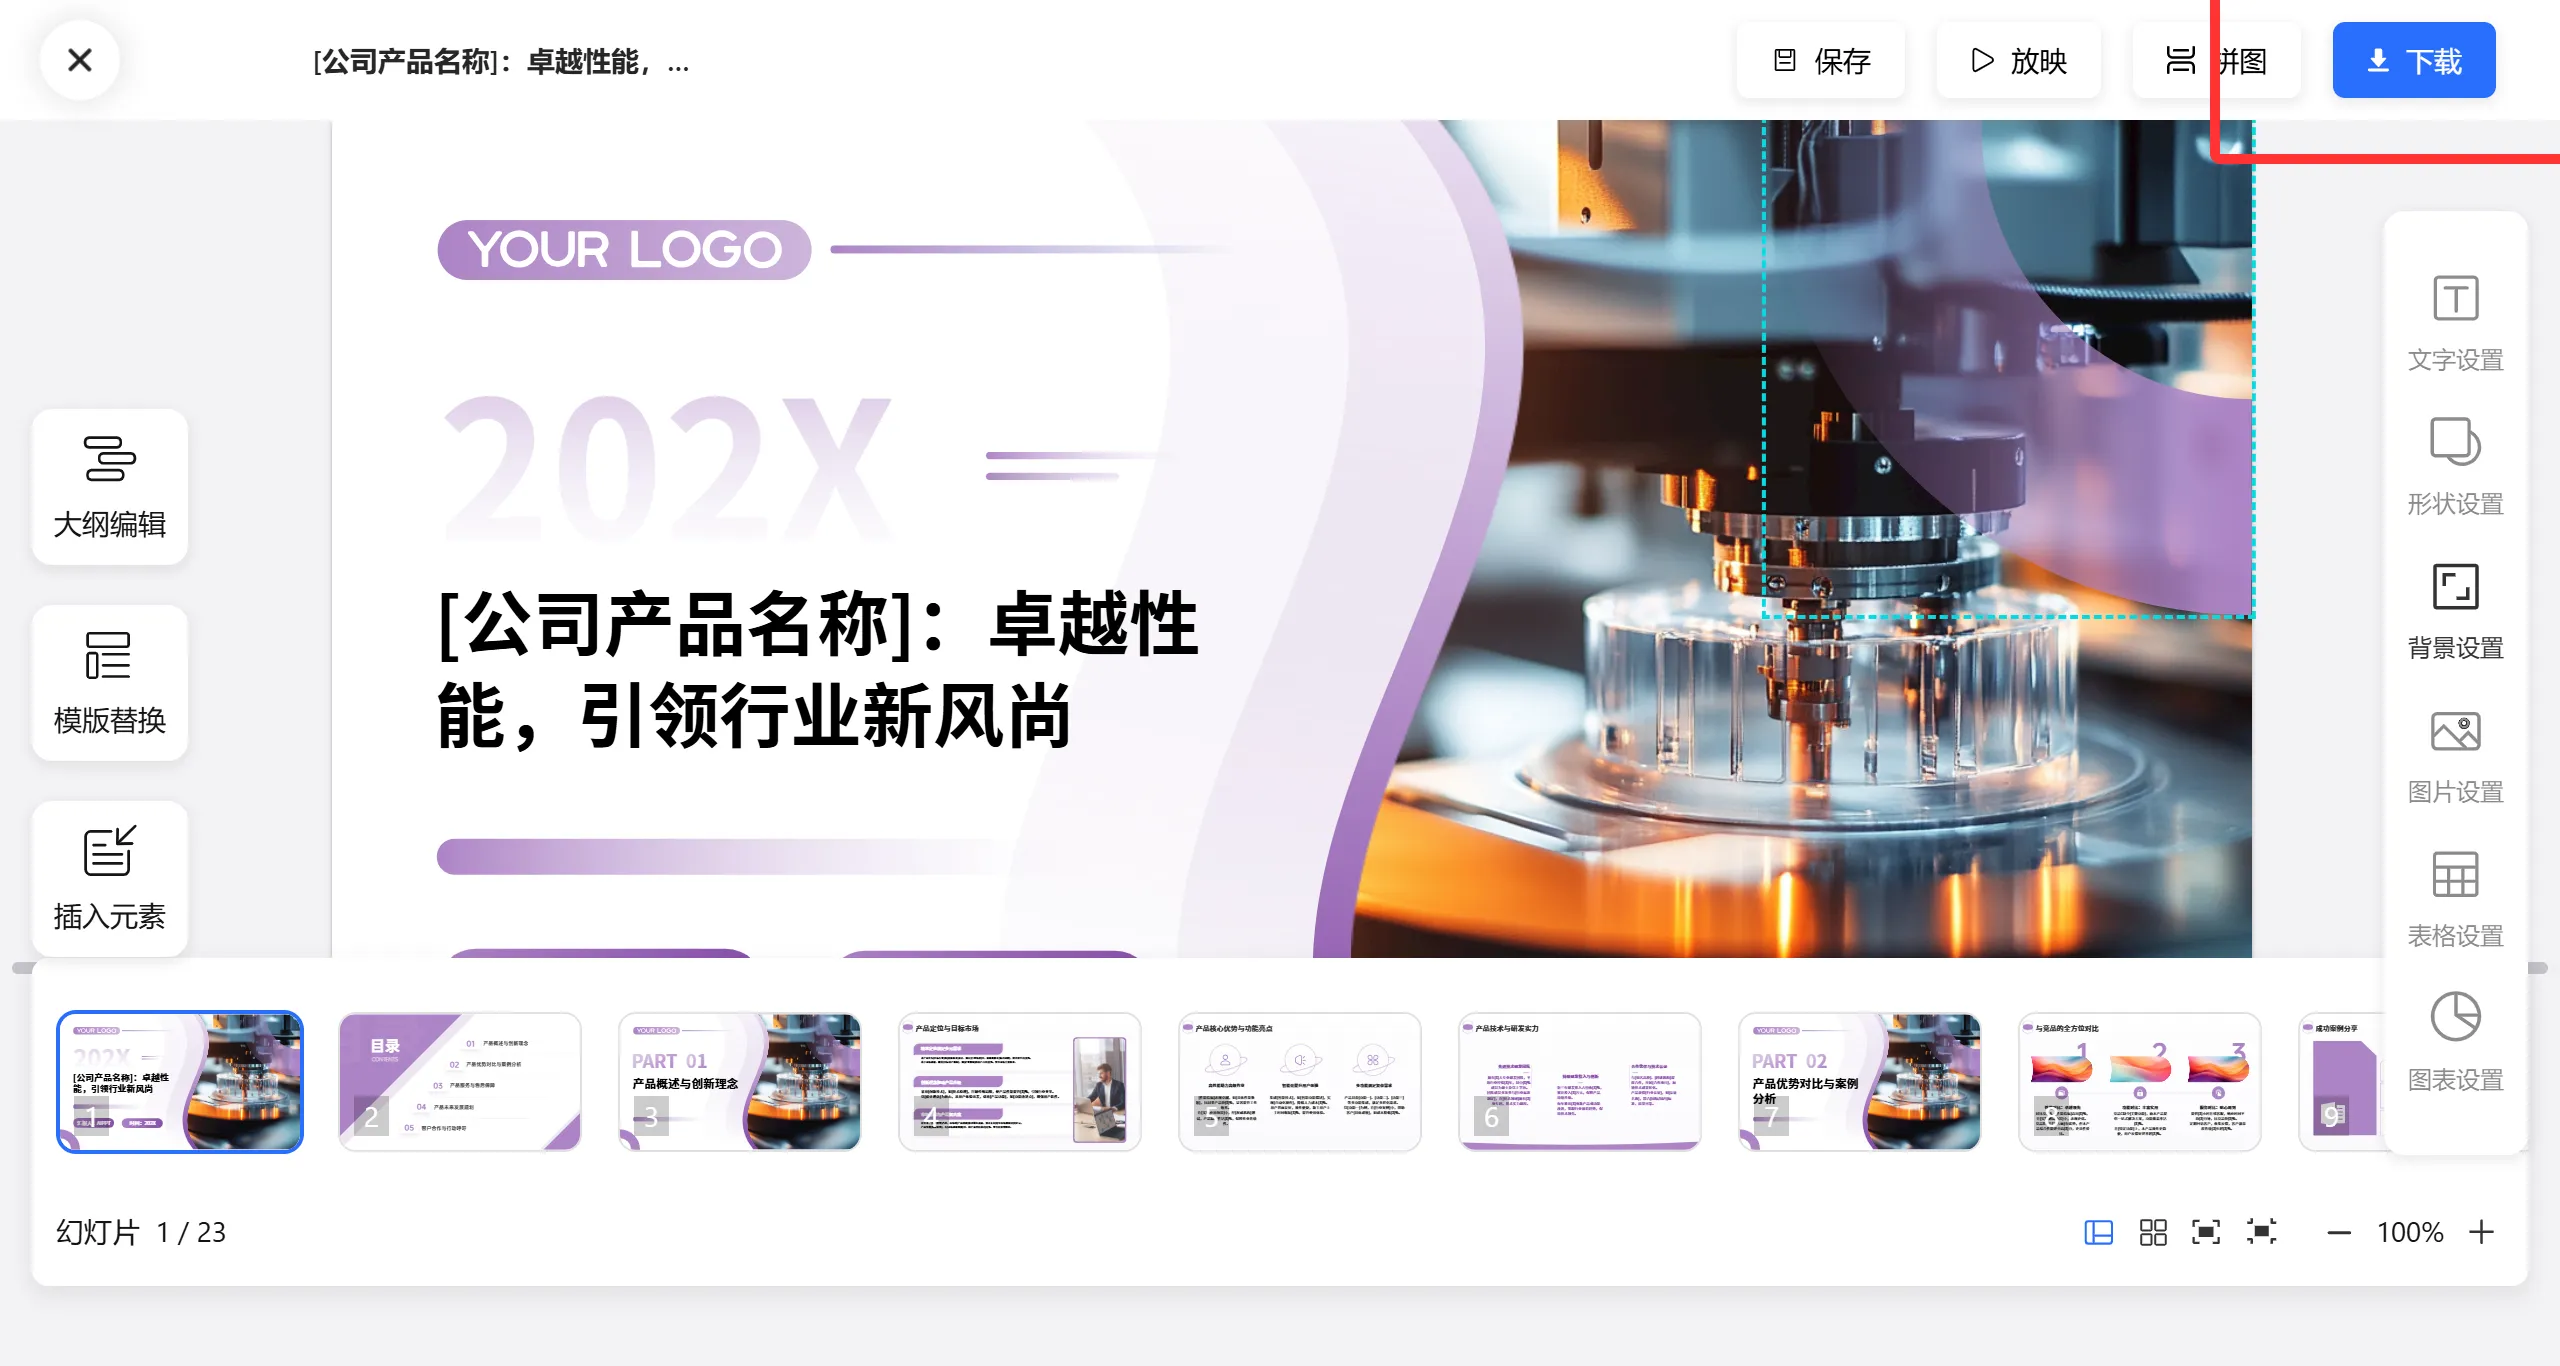This screenshot has width=2560, height=1366.
Task: Switch to grid view of slide thumbnails
Action: (2152, 1233)
